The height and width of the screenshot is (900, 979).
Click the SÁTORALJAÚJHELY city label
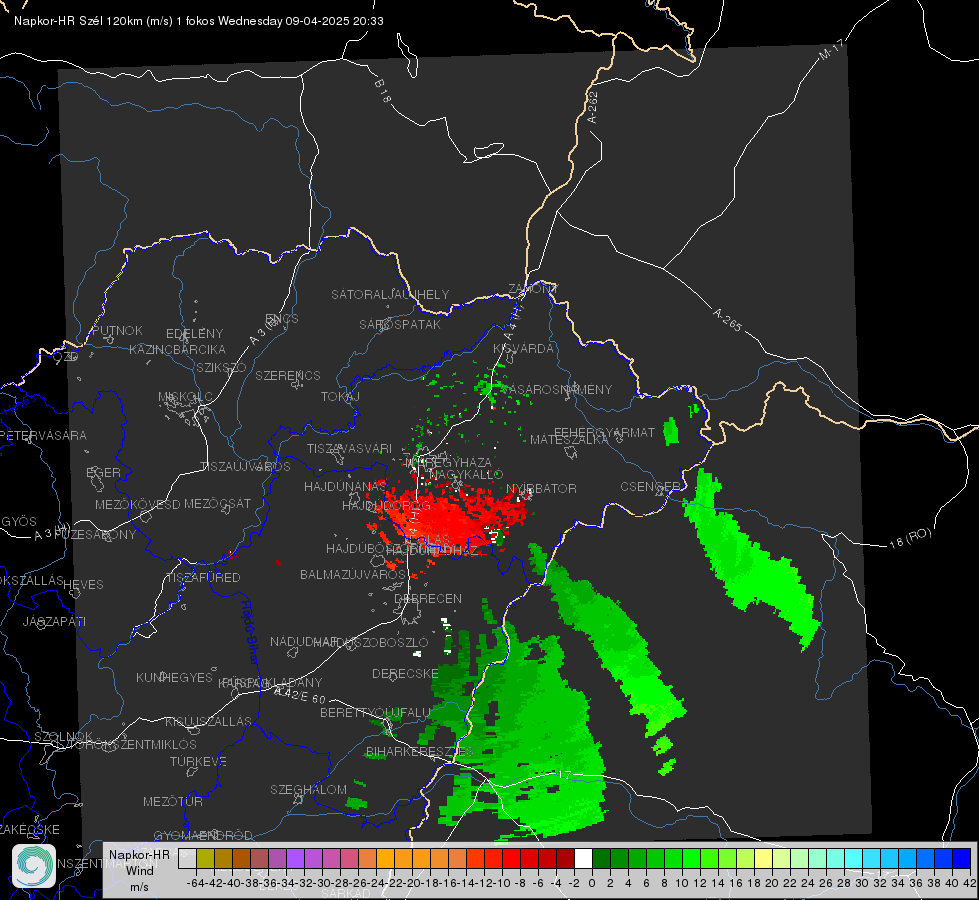pos(390,294)
